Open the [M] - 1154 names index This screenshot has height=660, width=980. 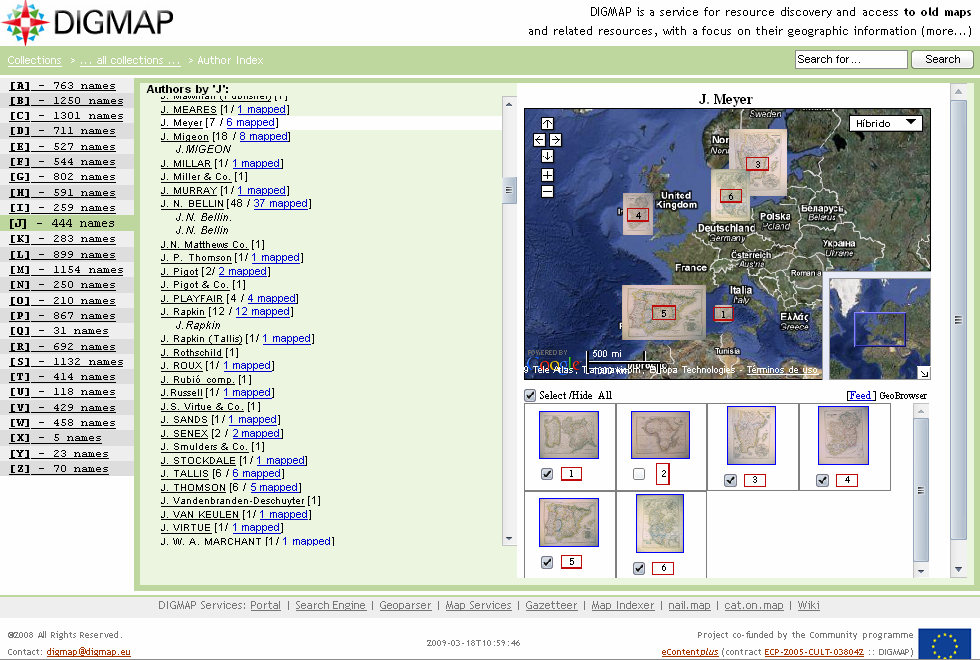click(66, 269)
